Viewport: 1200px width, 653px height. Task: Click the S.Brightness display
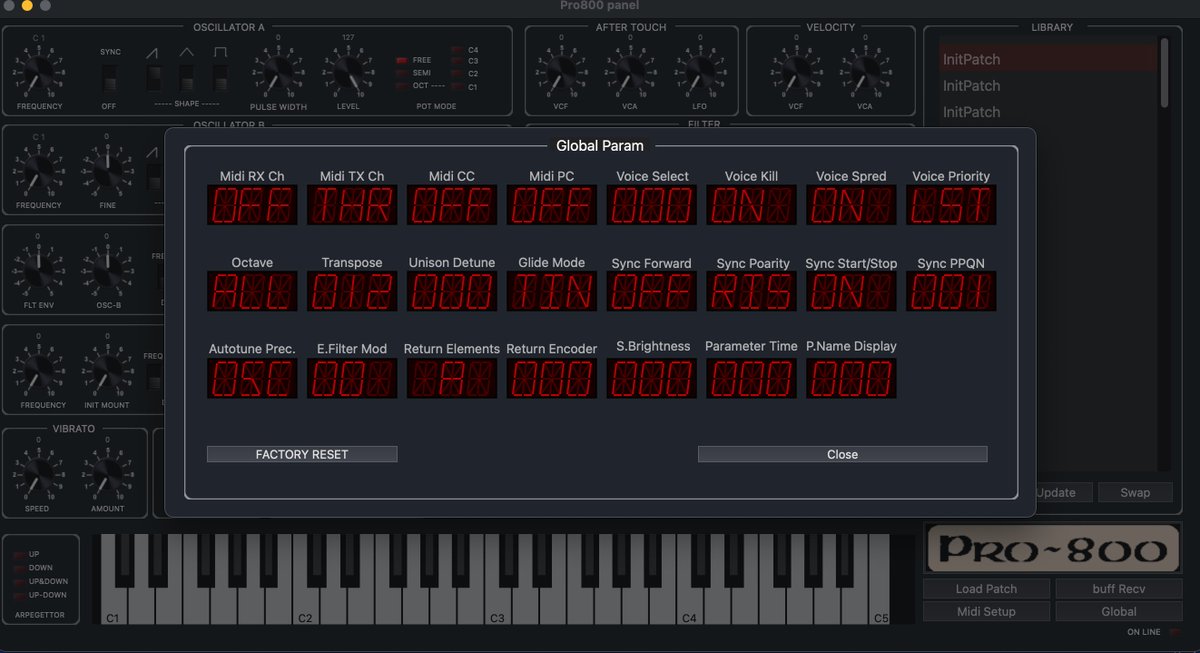[652, 379]
